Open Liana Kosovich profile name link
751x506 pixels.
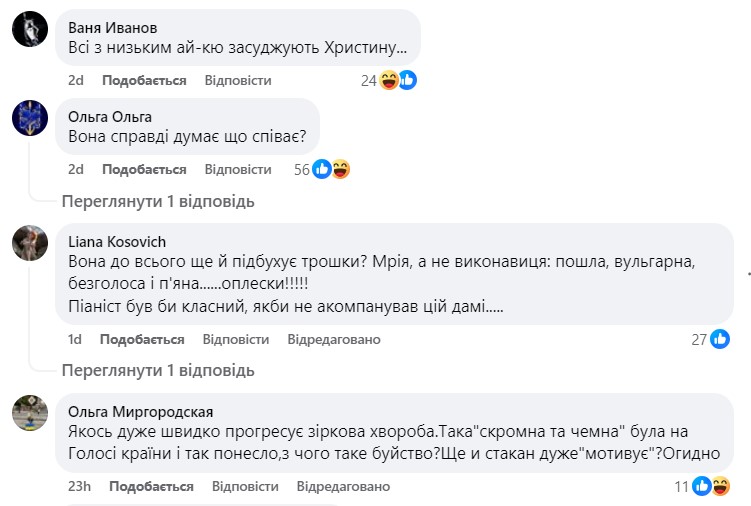tap(117, 241)
